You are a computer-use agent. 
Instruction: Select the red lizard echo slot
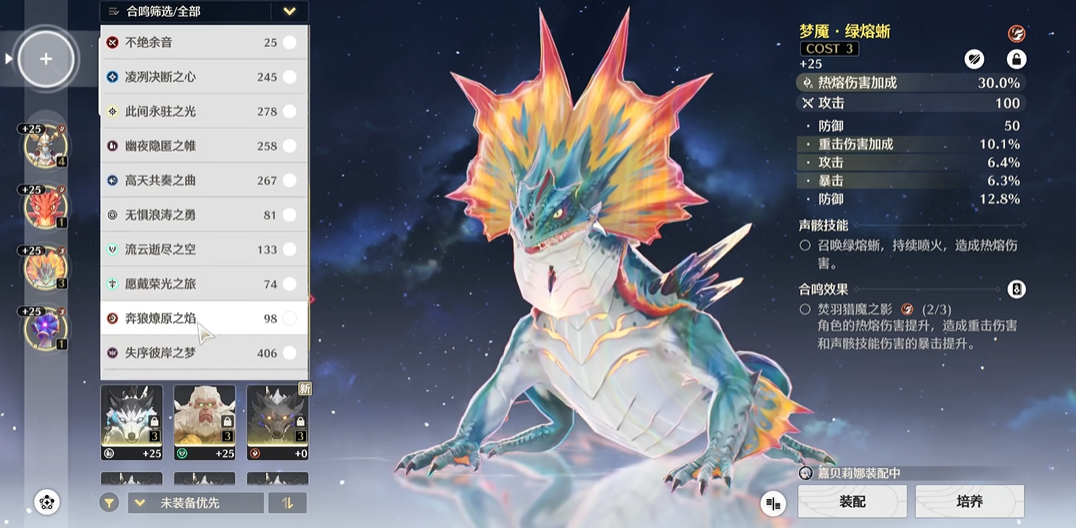click(46, 207)
